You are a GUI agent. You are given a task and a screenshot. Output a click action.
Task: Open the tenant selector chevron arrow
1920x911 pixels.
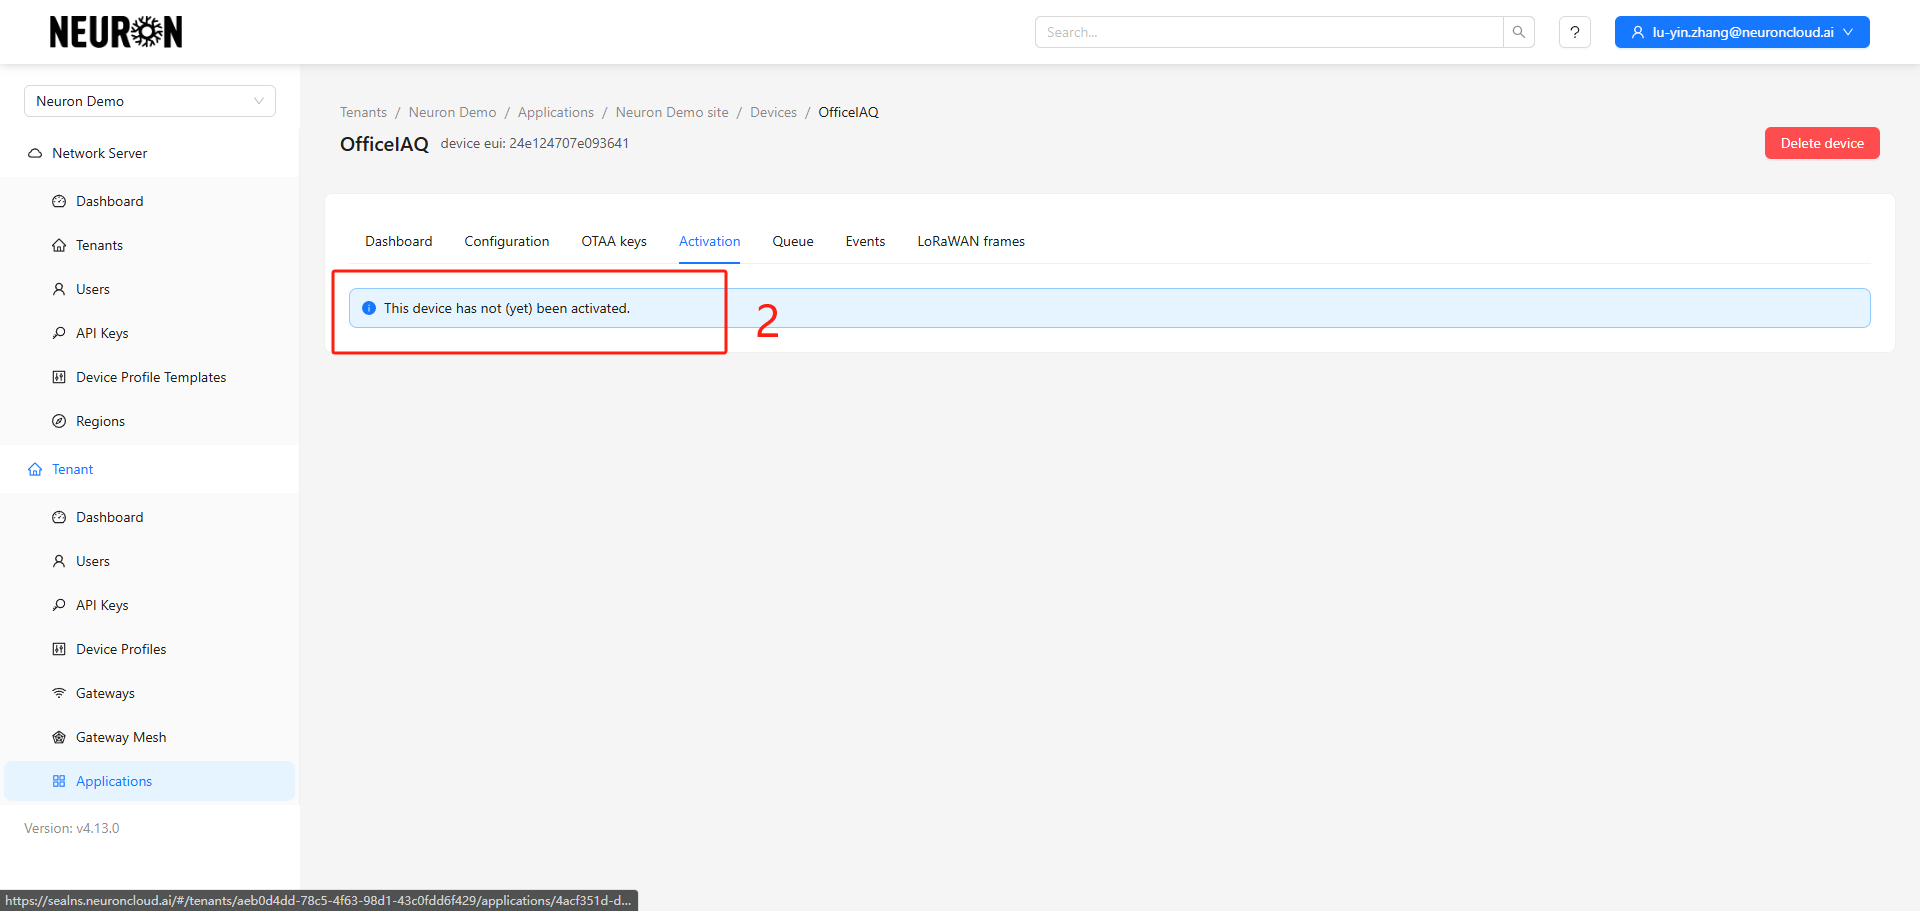[259, 101]
